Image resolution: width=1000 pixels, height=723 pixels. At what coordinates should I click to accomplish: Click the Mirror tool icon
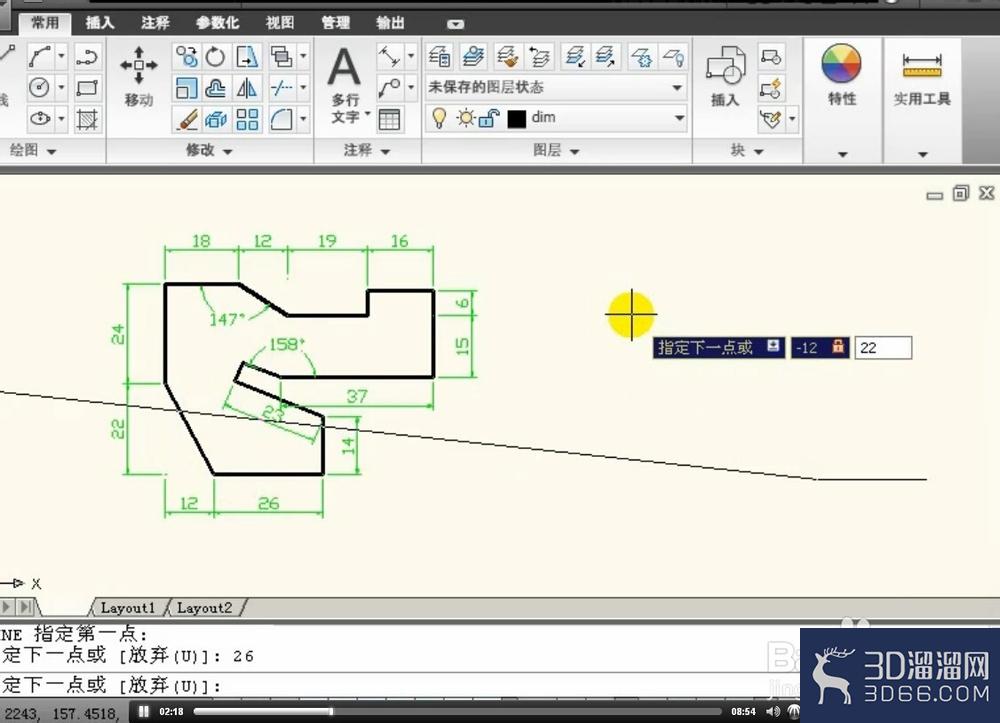[247, 87]
